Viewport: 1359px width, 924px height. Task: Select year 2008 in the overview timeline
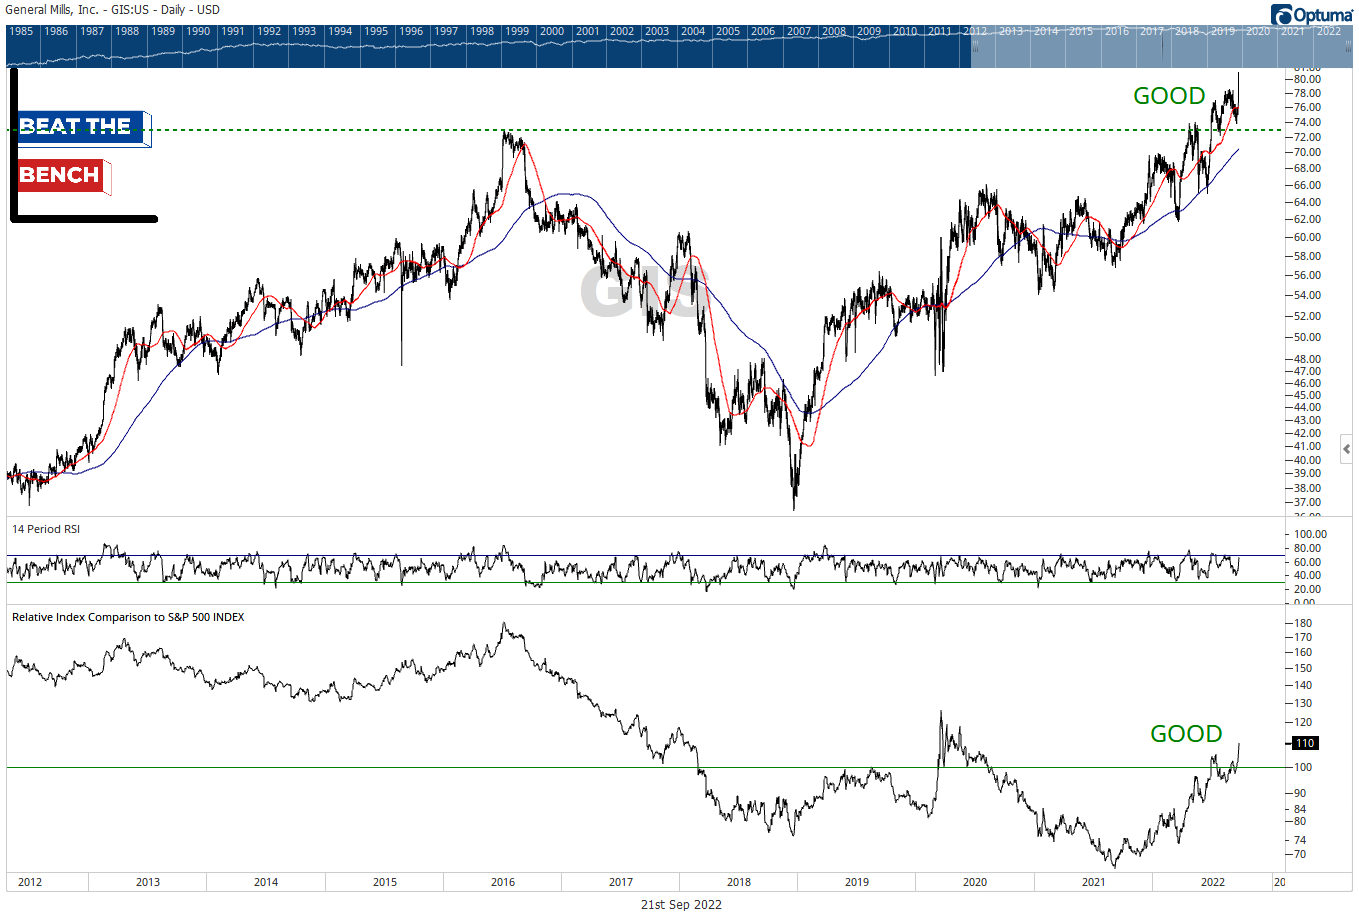(834, 31)
